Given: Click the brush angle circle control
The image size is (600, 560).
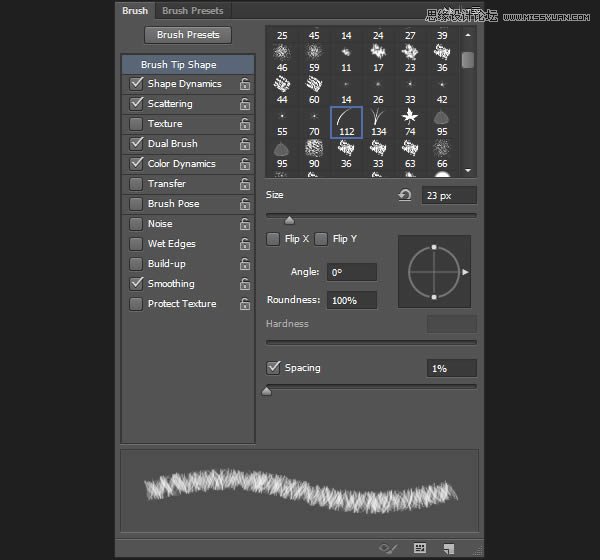Looking at the screenshot, I should pos(434,272).
